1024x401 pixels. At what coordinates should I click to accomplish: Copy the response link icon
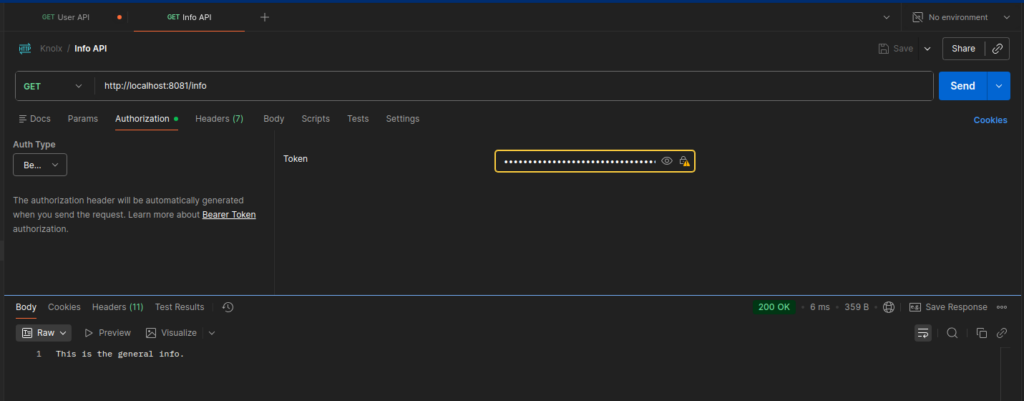[x=1002, y=333]
